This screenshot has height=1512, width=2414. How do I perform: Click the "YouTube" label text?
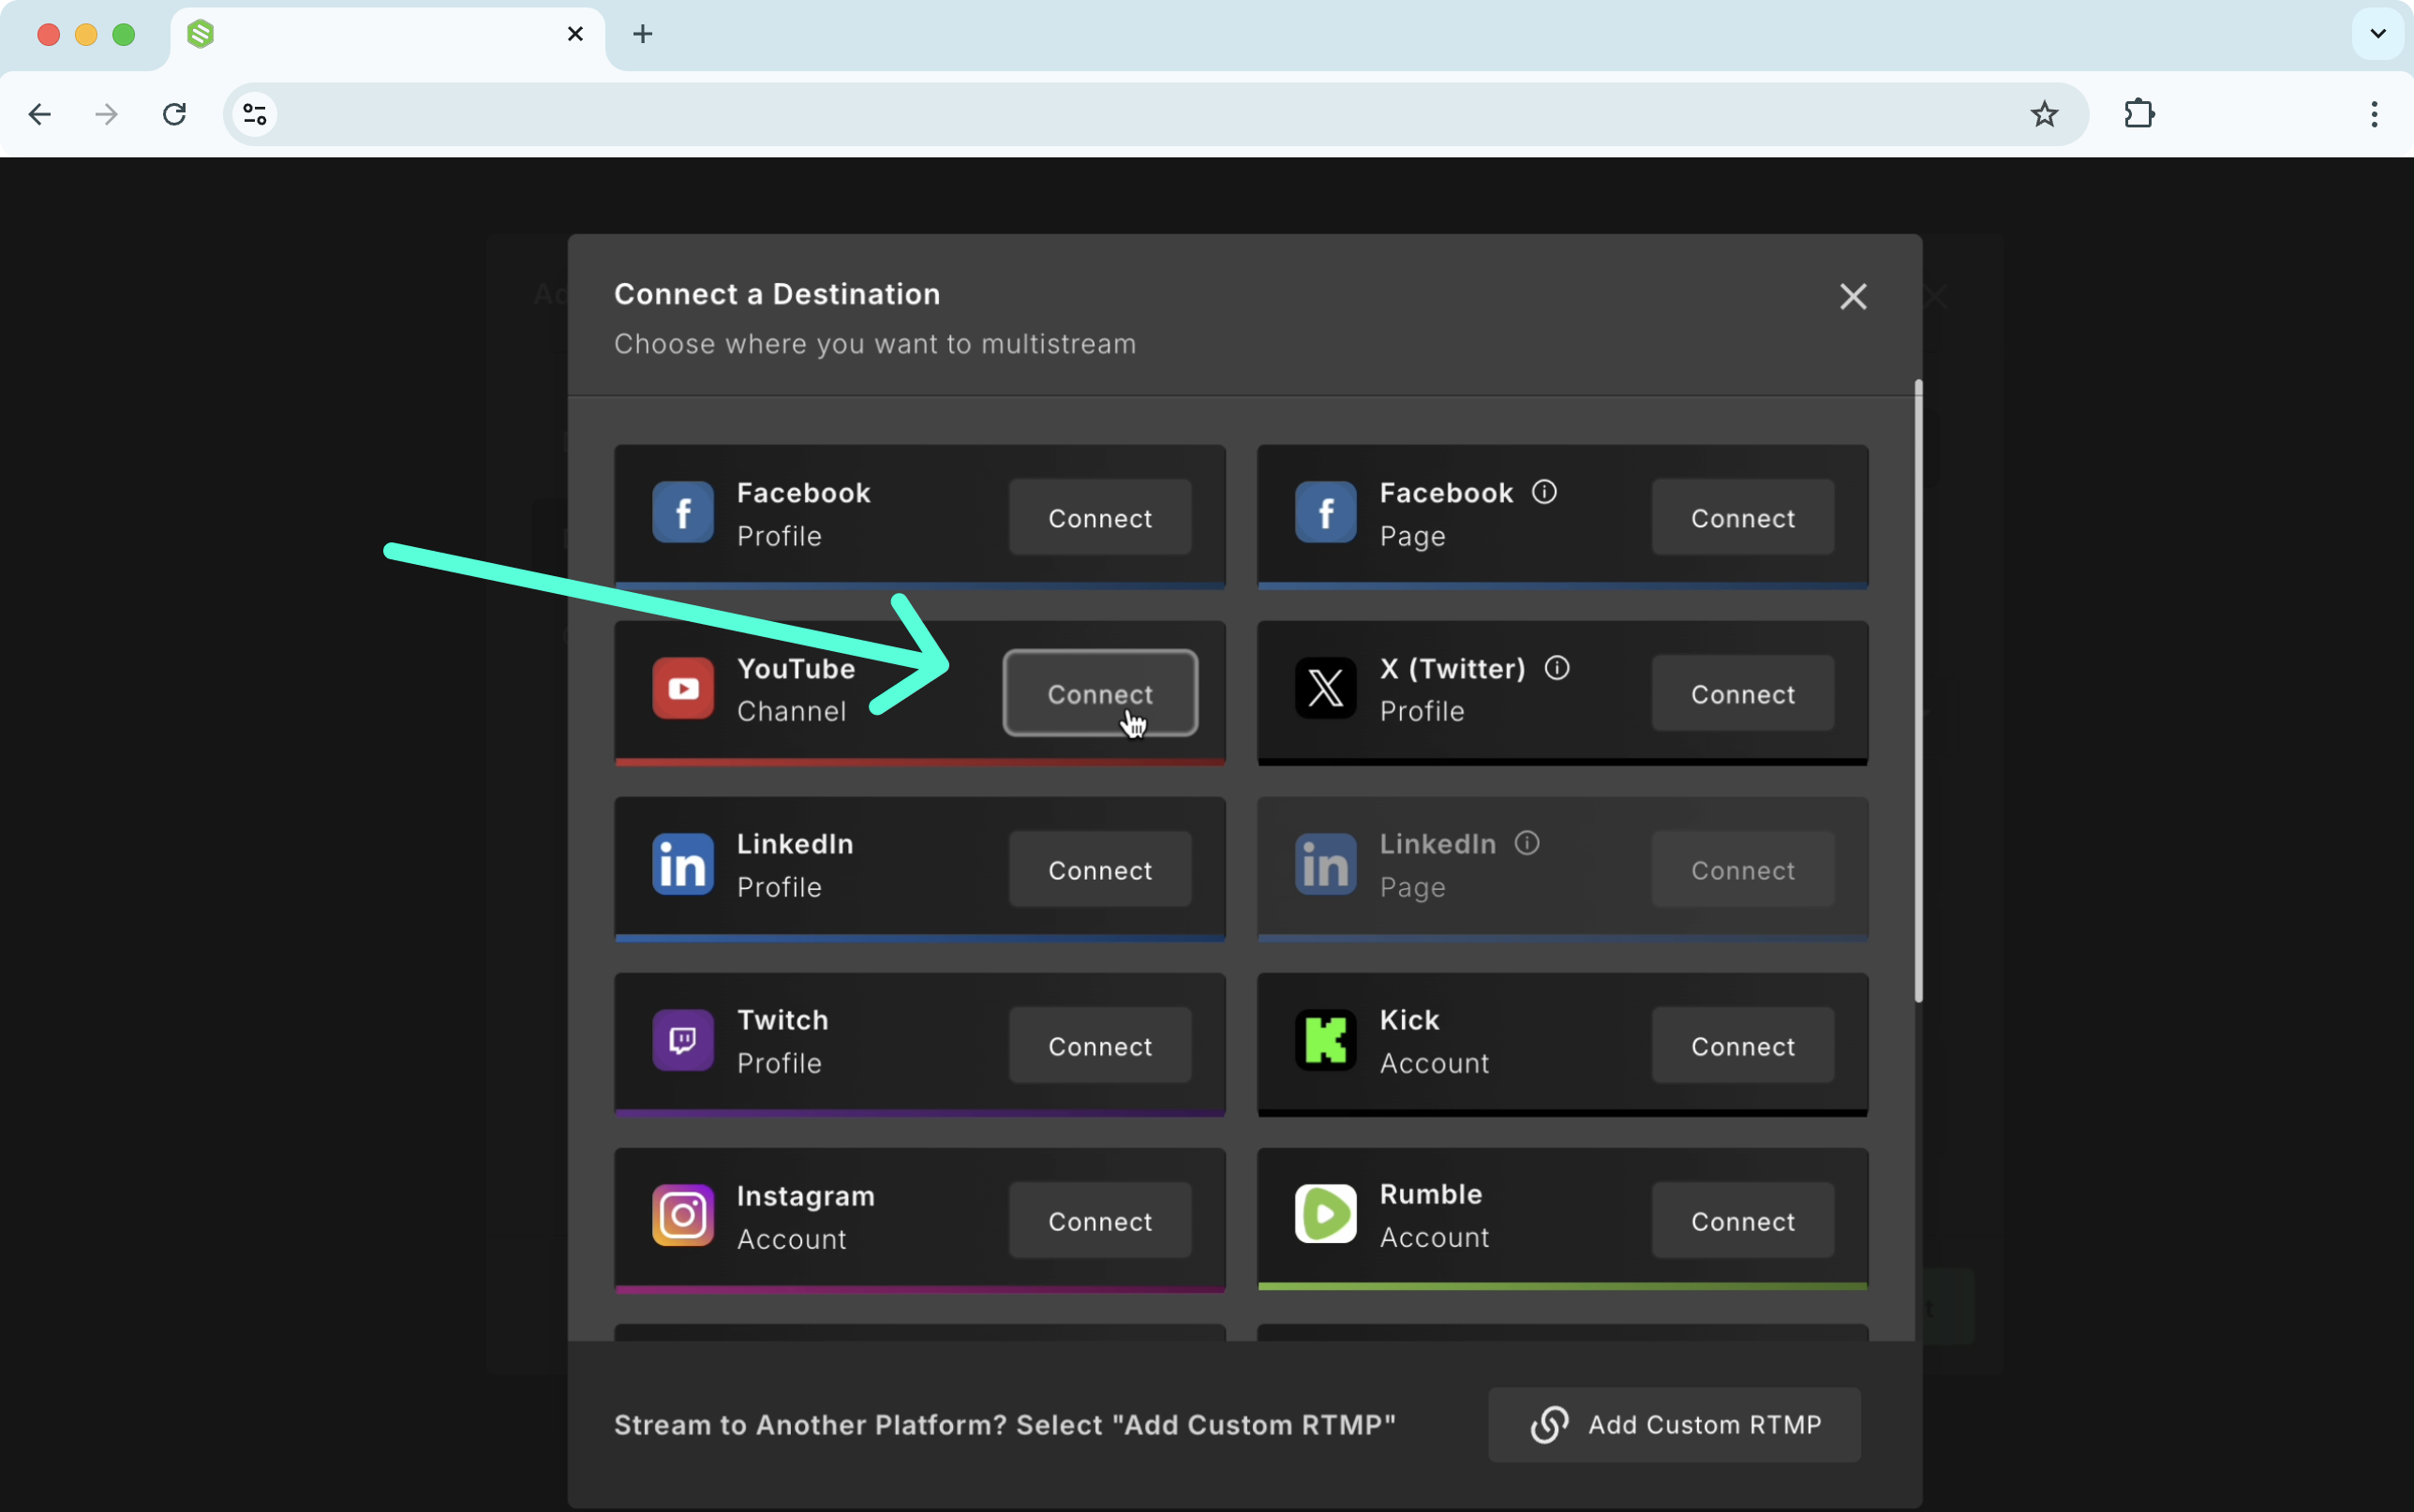coord(796,668)
